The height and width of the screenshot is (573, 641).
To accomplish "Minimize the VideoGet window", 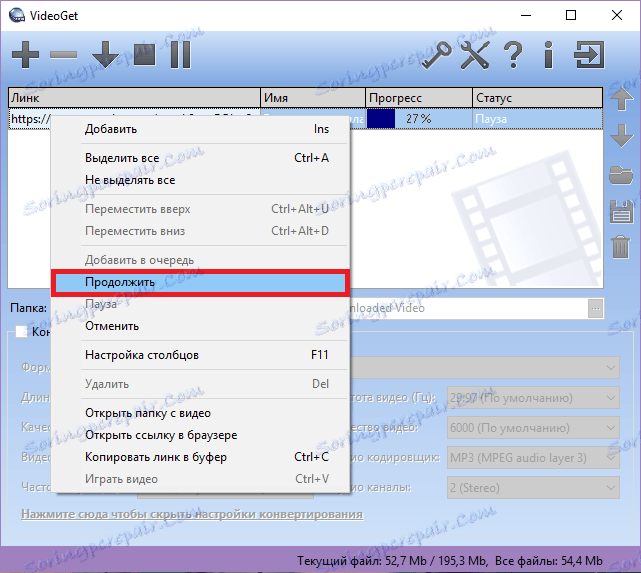I will pyautogui.click(x=526, y=16).
